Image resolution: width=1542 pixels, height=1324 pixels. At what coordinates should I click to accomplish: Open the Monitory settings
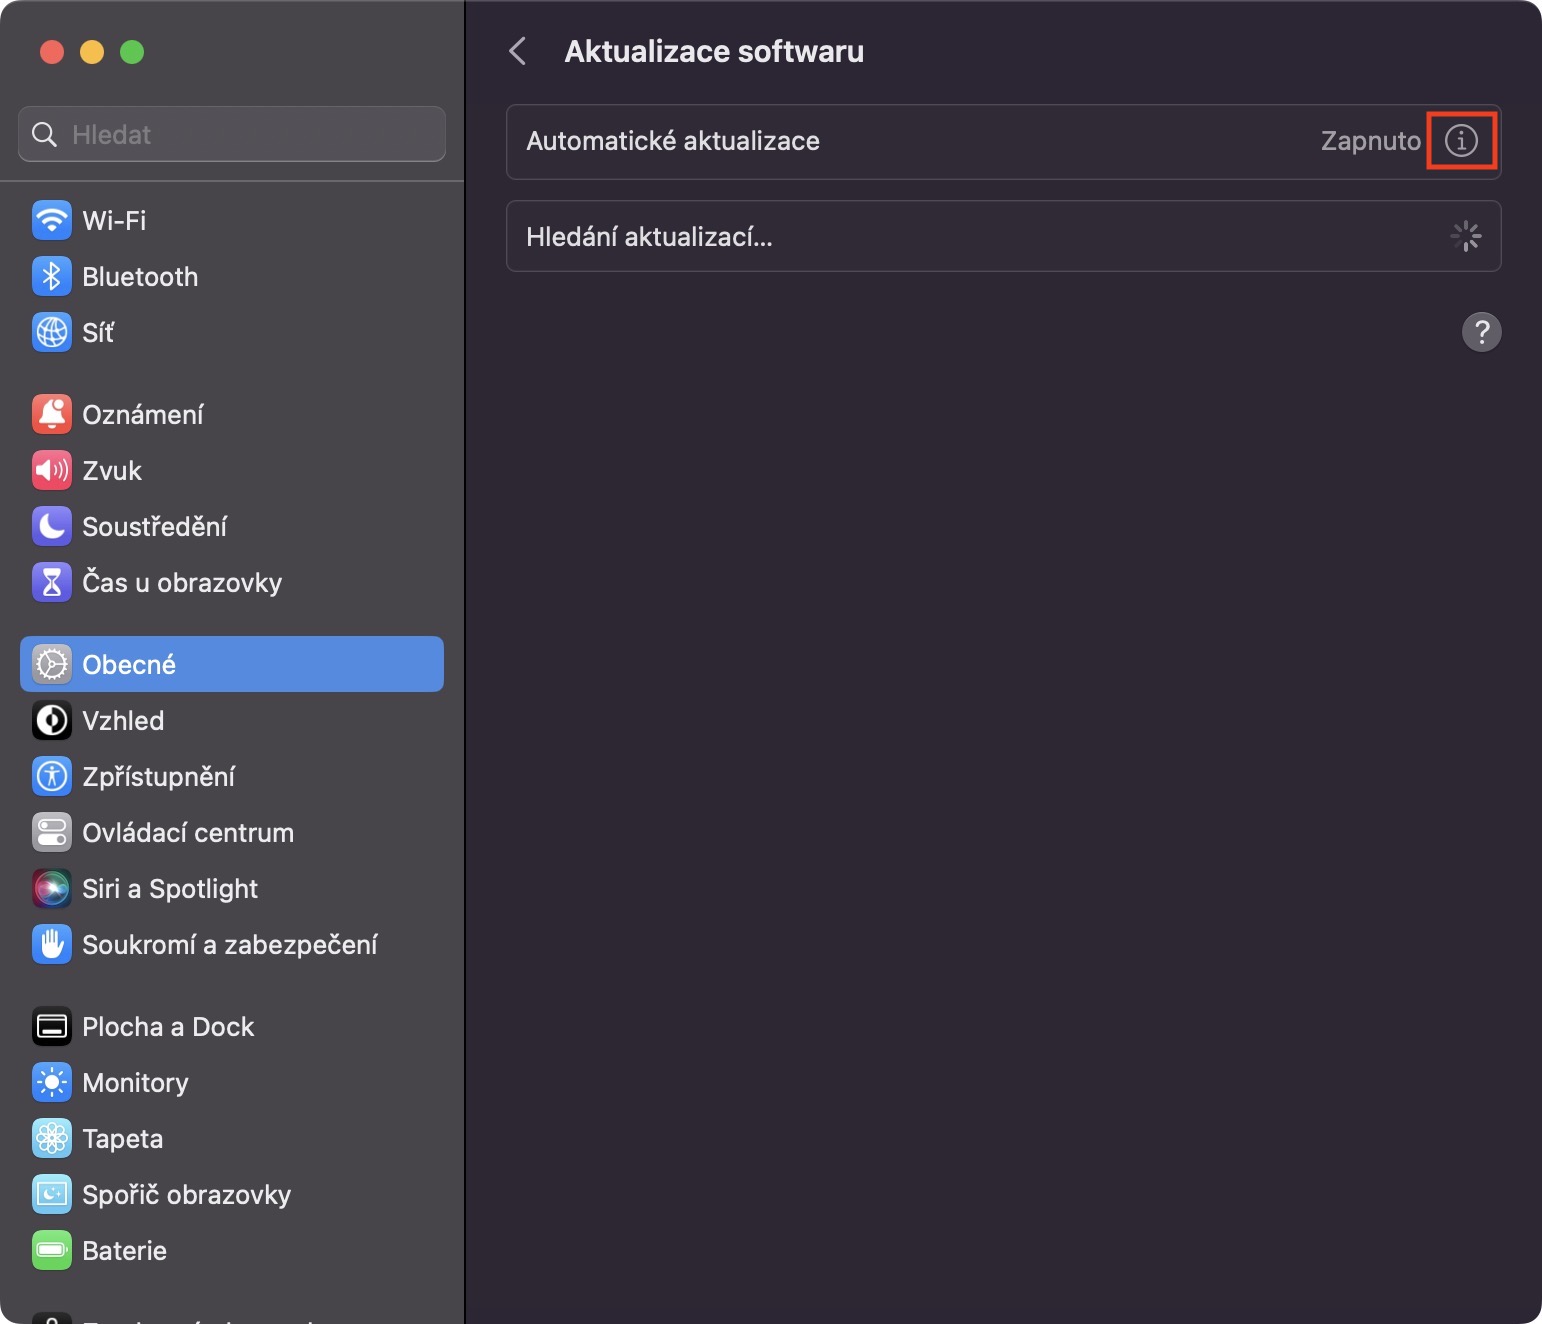pyautogui.click(x=135, y=1082)
